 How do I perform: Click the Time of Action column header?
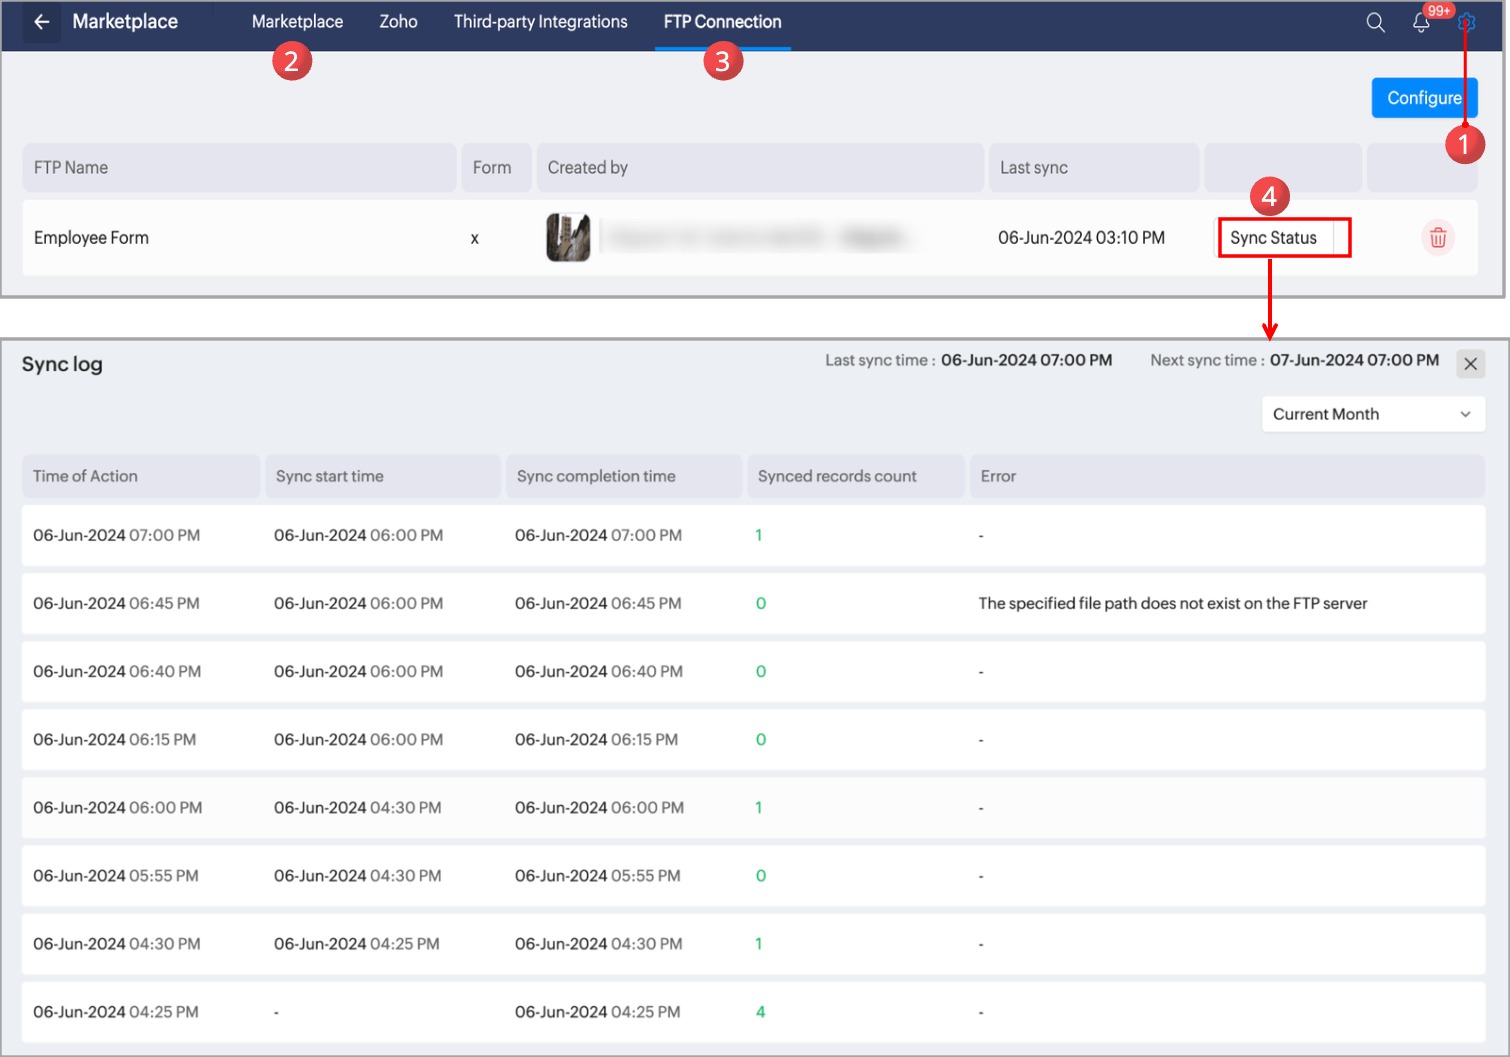[x=85, y=476]
